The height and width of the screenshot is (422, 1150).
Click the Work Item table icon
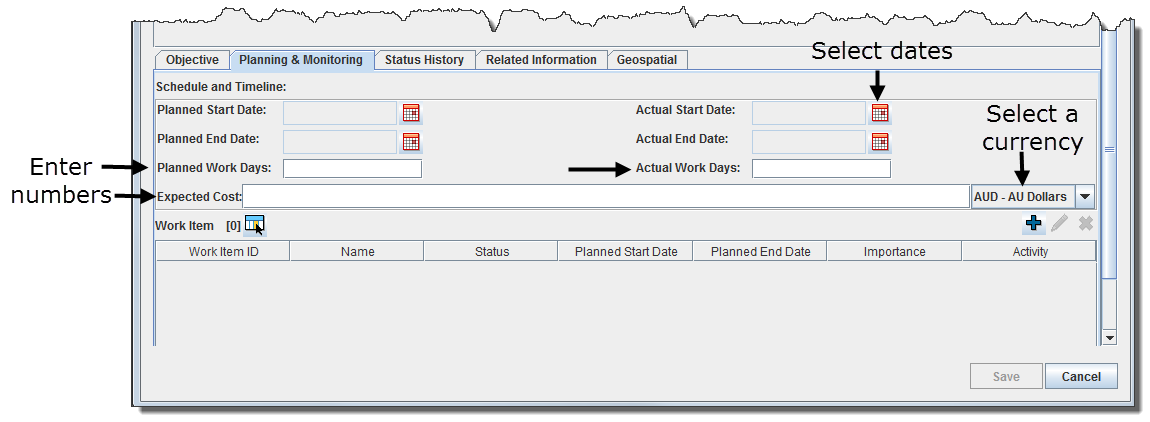[x=255, y=225]
